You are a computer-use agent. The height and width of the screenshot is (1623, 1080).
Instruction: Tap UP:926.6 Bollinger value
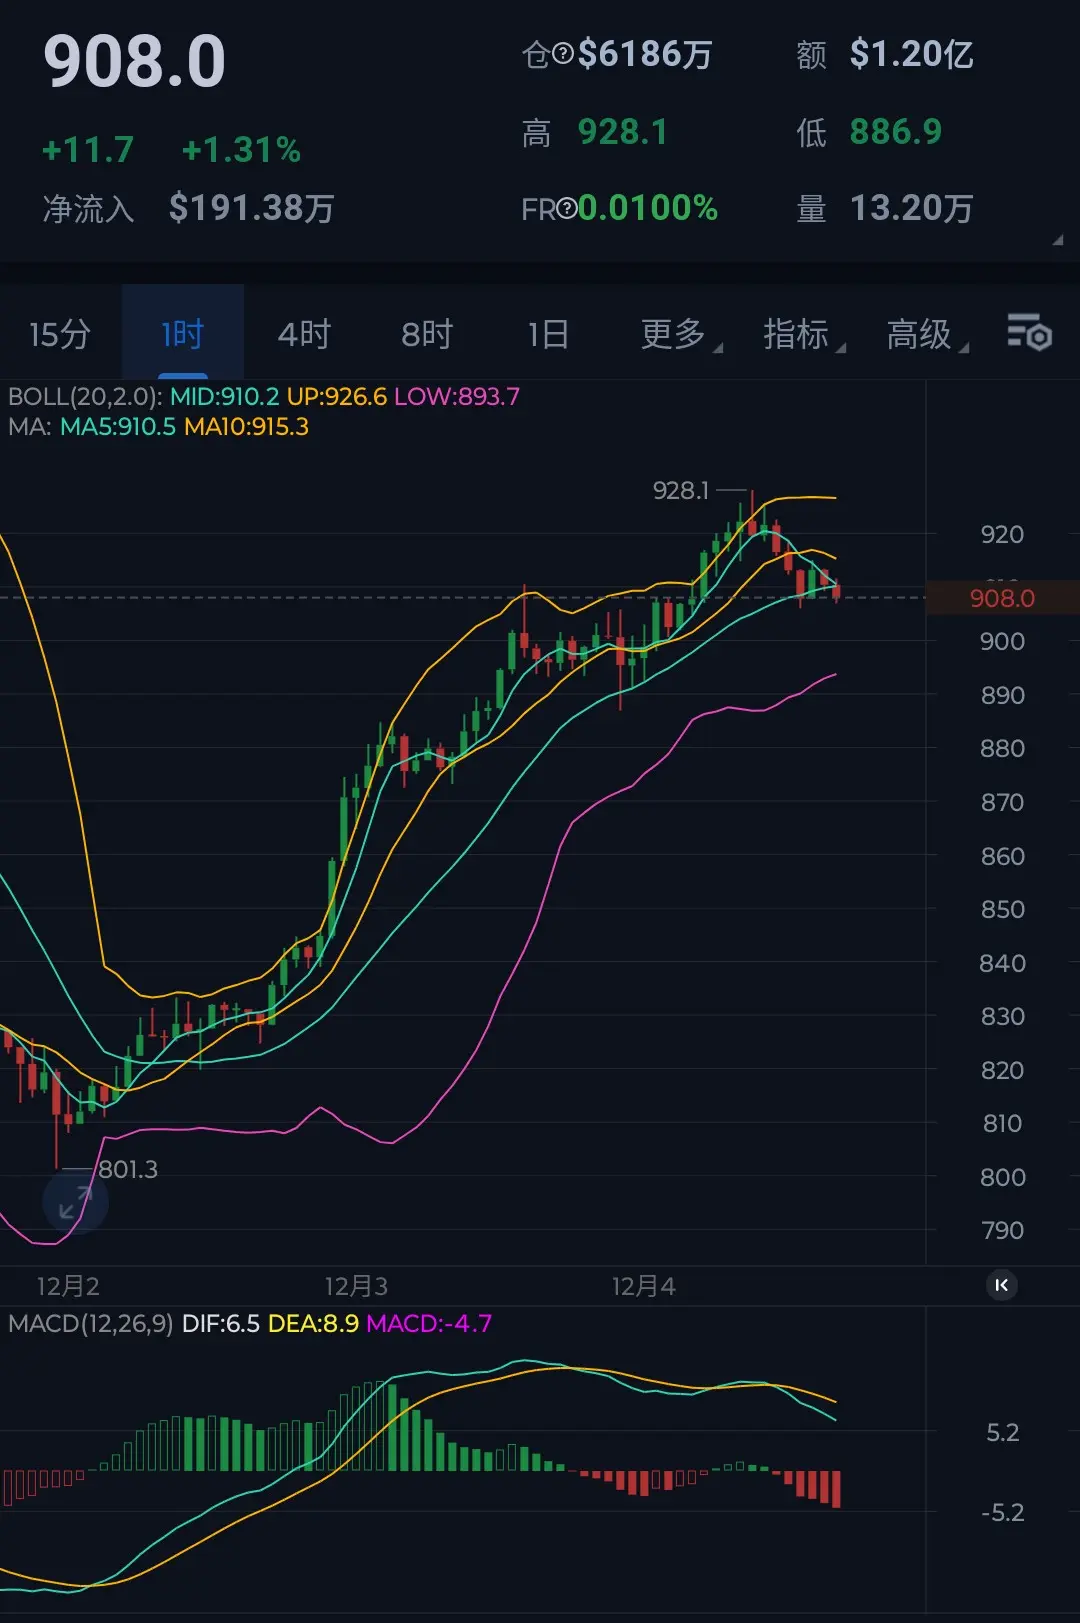coord(337,397)
